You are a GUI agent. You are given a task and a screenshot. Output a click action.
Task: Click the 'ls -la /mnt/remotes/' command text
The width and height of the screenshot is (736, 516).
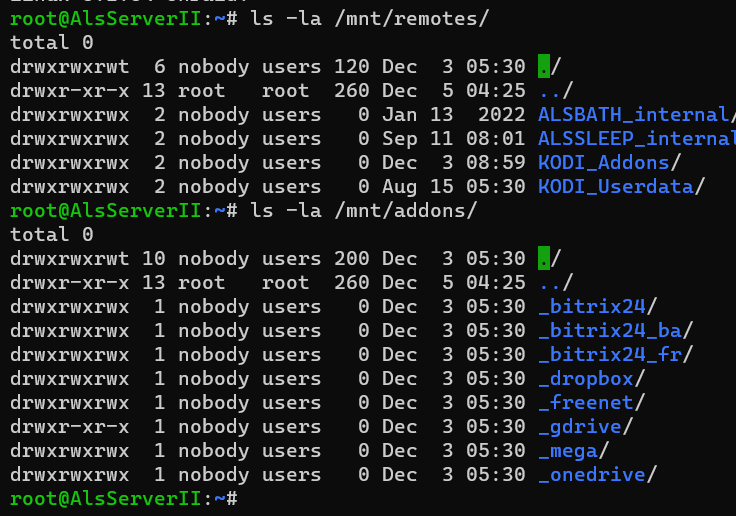[x=369, y=19]
